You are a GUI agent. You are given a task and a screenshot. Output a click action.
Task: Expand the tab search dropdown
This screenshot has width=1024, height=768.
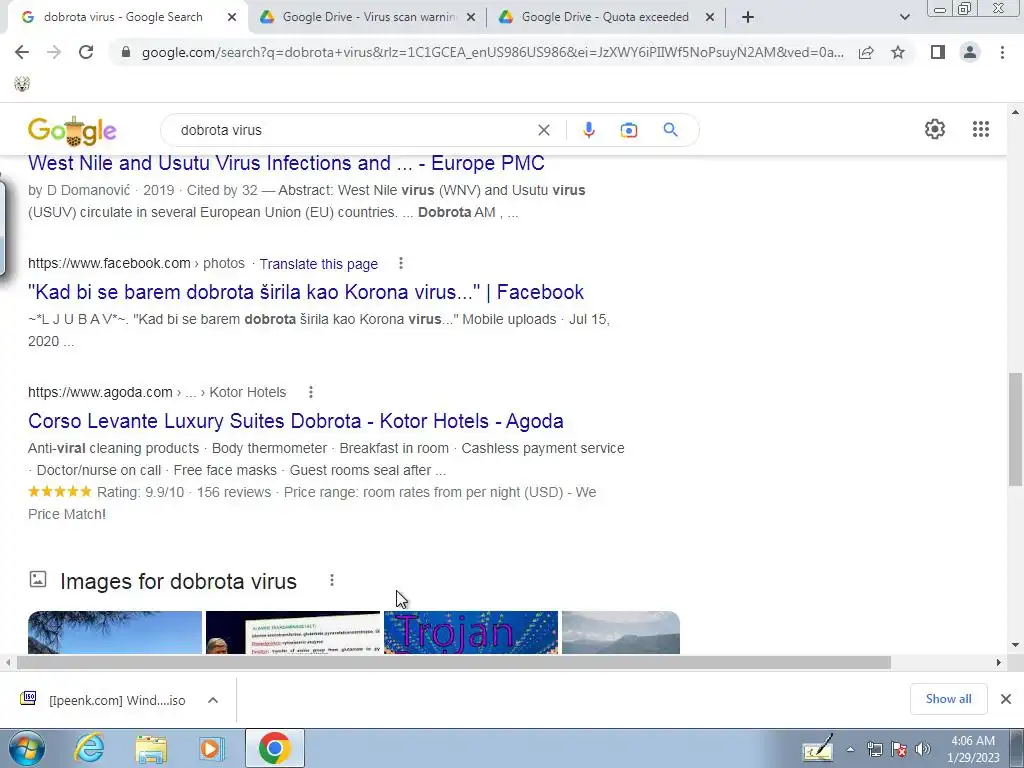[904, 18]
